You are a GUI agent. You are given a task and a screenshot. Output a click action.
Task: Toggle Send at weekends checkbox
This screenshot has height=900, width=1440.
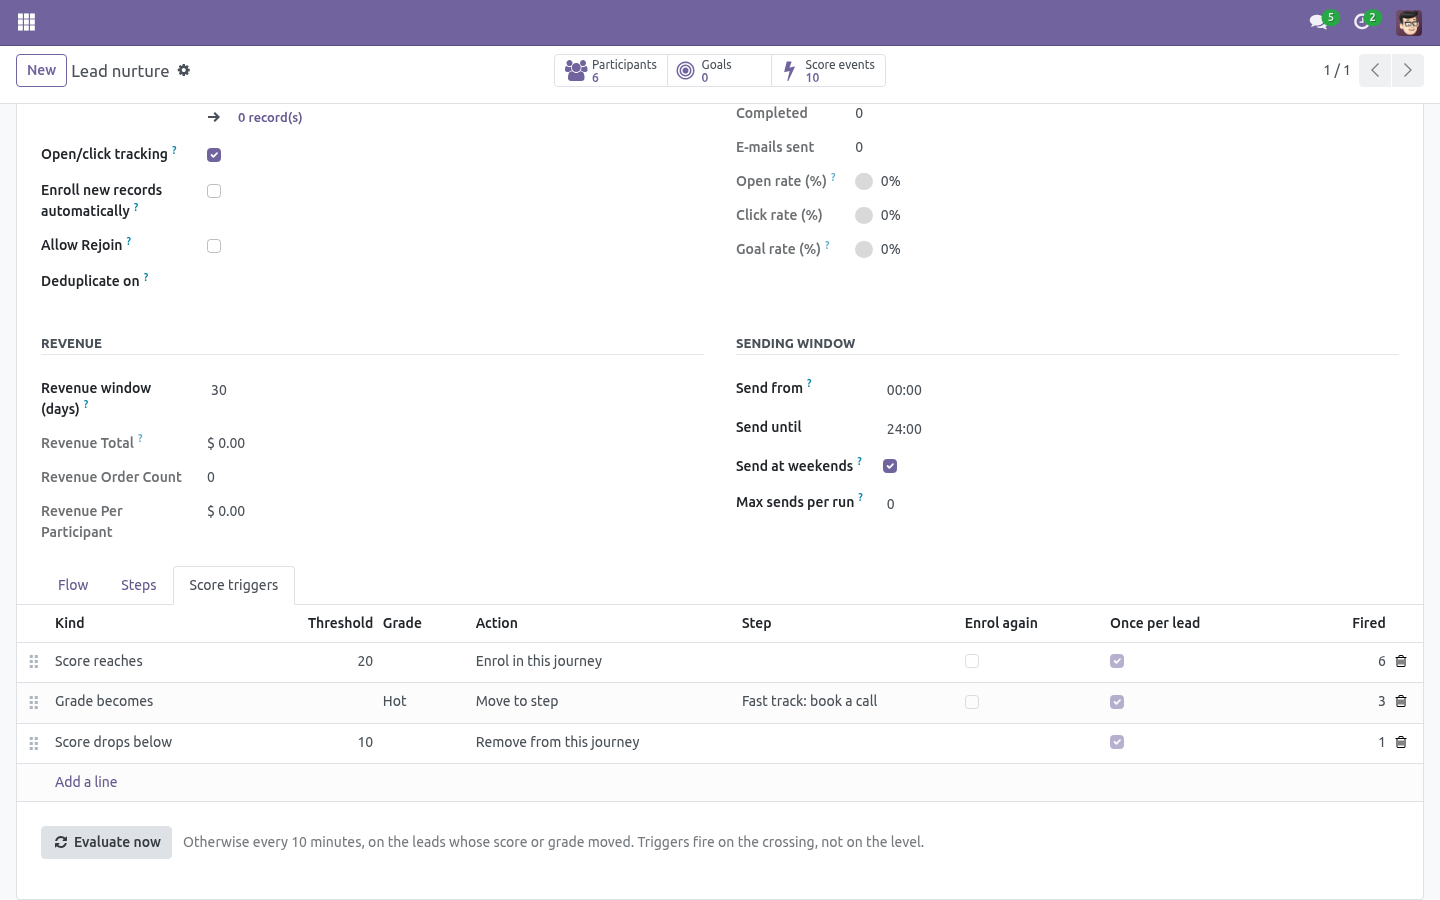[890, 466]
